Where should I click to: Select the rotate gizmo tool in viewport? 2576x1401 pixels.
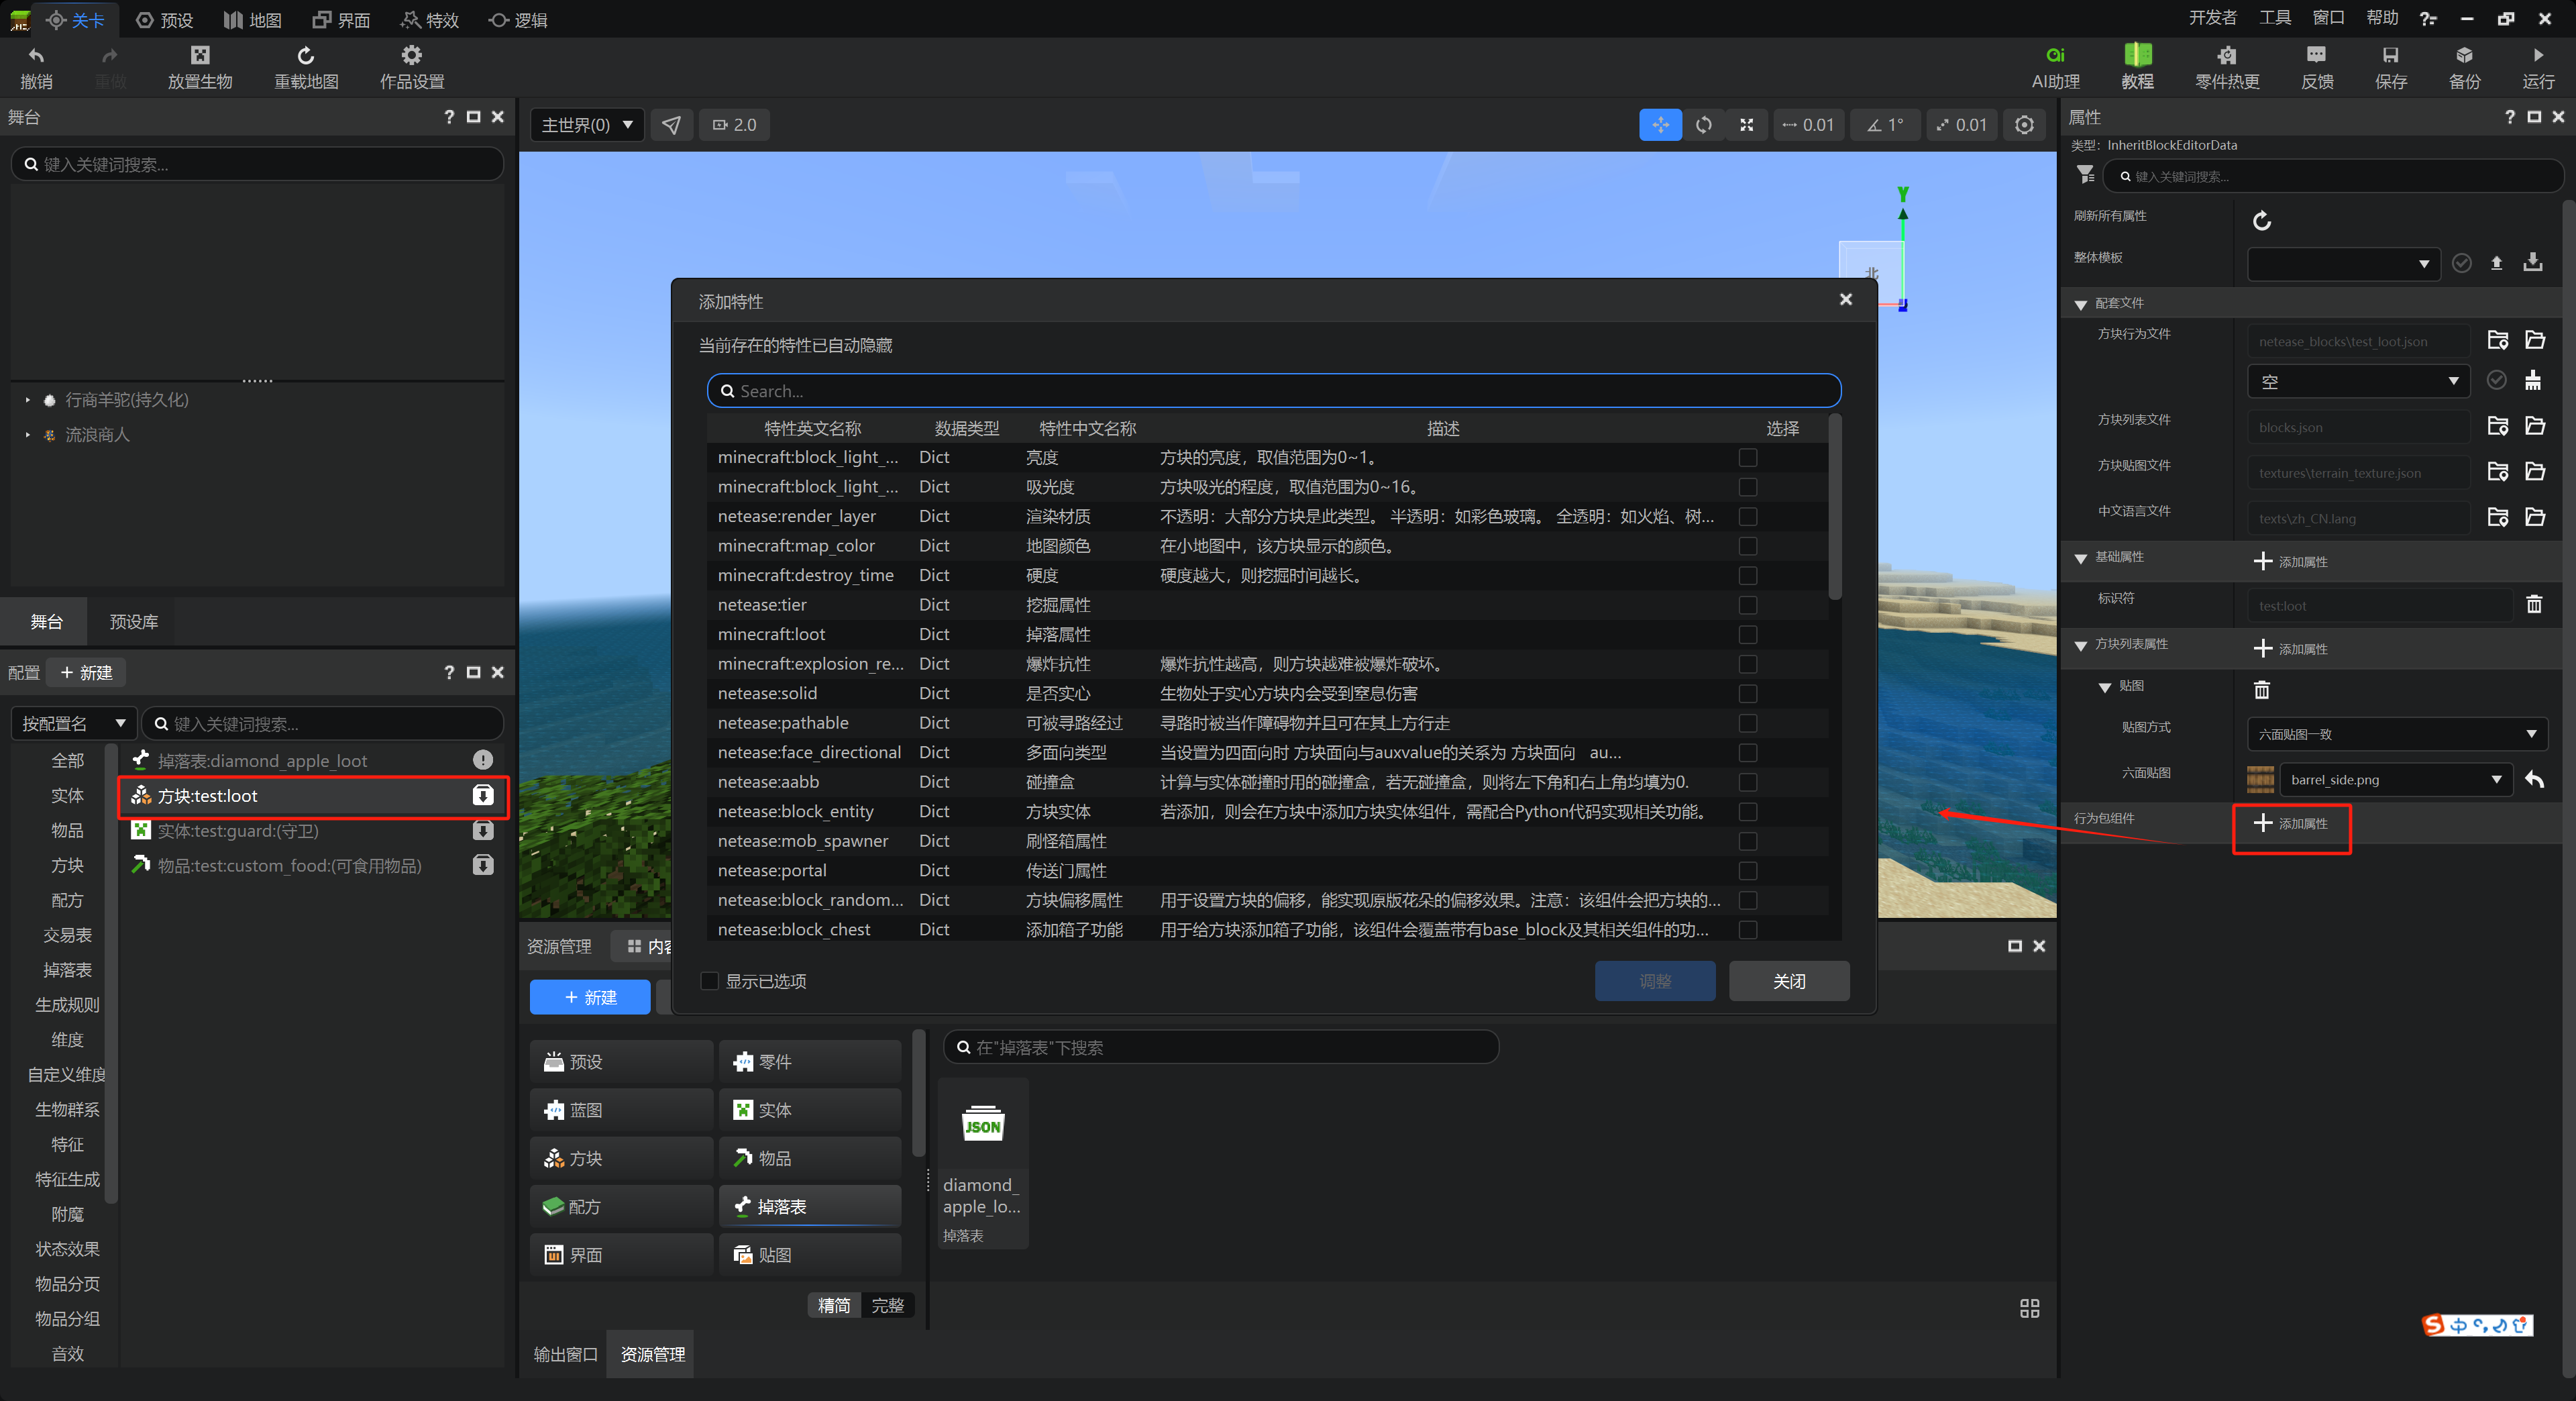tap(1703, 125)
